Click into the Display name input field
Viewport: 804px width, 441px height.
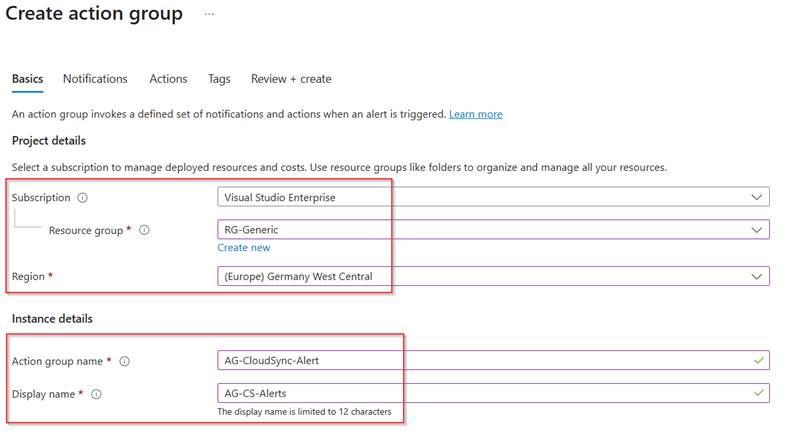click(480, 394)
